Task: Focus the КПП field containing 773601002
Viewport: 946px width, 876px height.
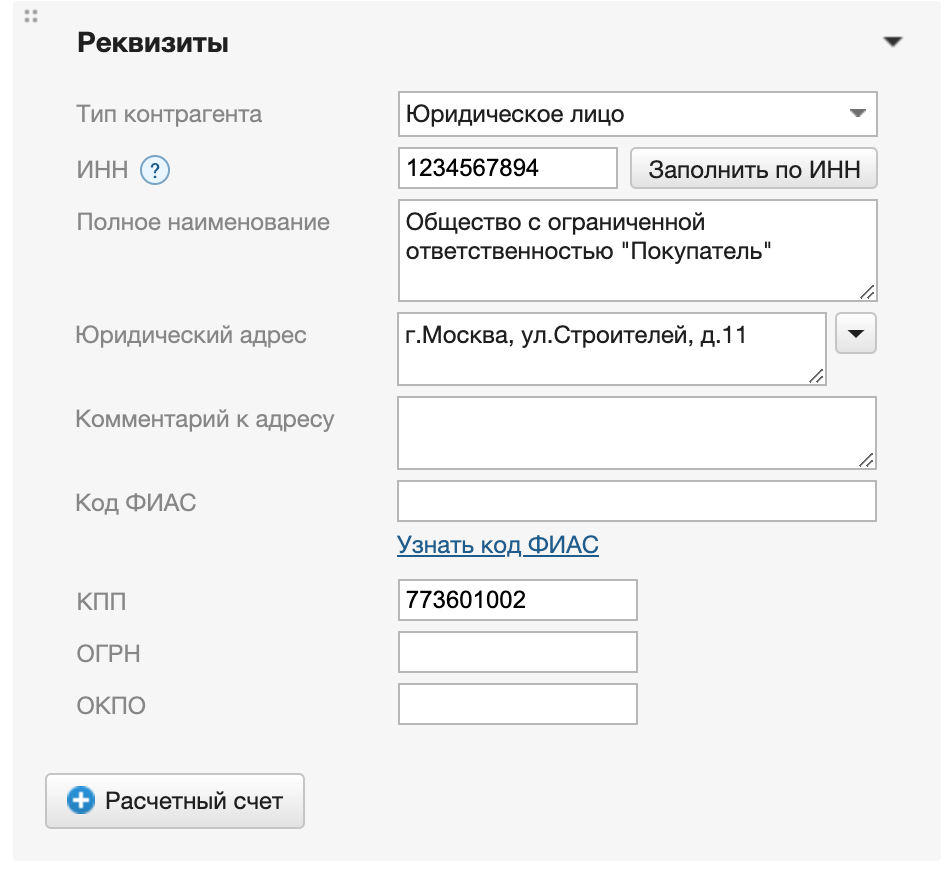Action: pos(517,600)
